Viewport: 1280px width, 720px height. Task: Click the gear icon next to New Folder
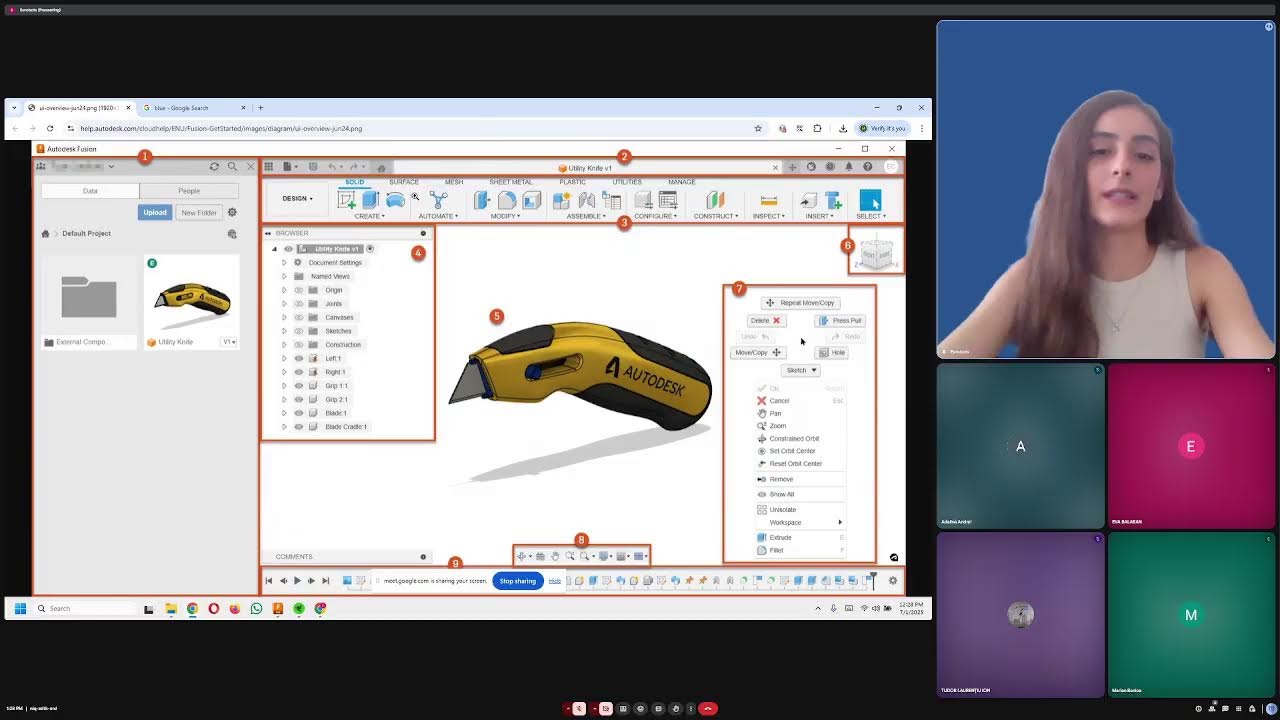coord(232,212)
